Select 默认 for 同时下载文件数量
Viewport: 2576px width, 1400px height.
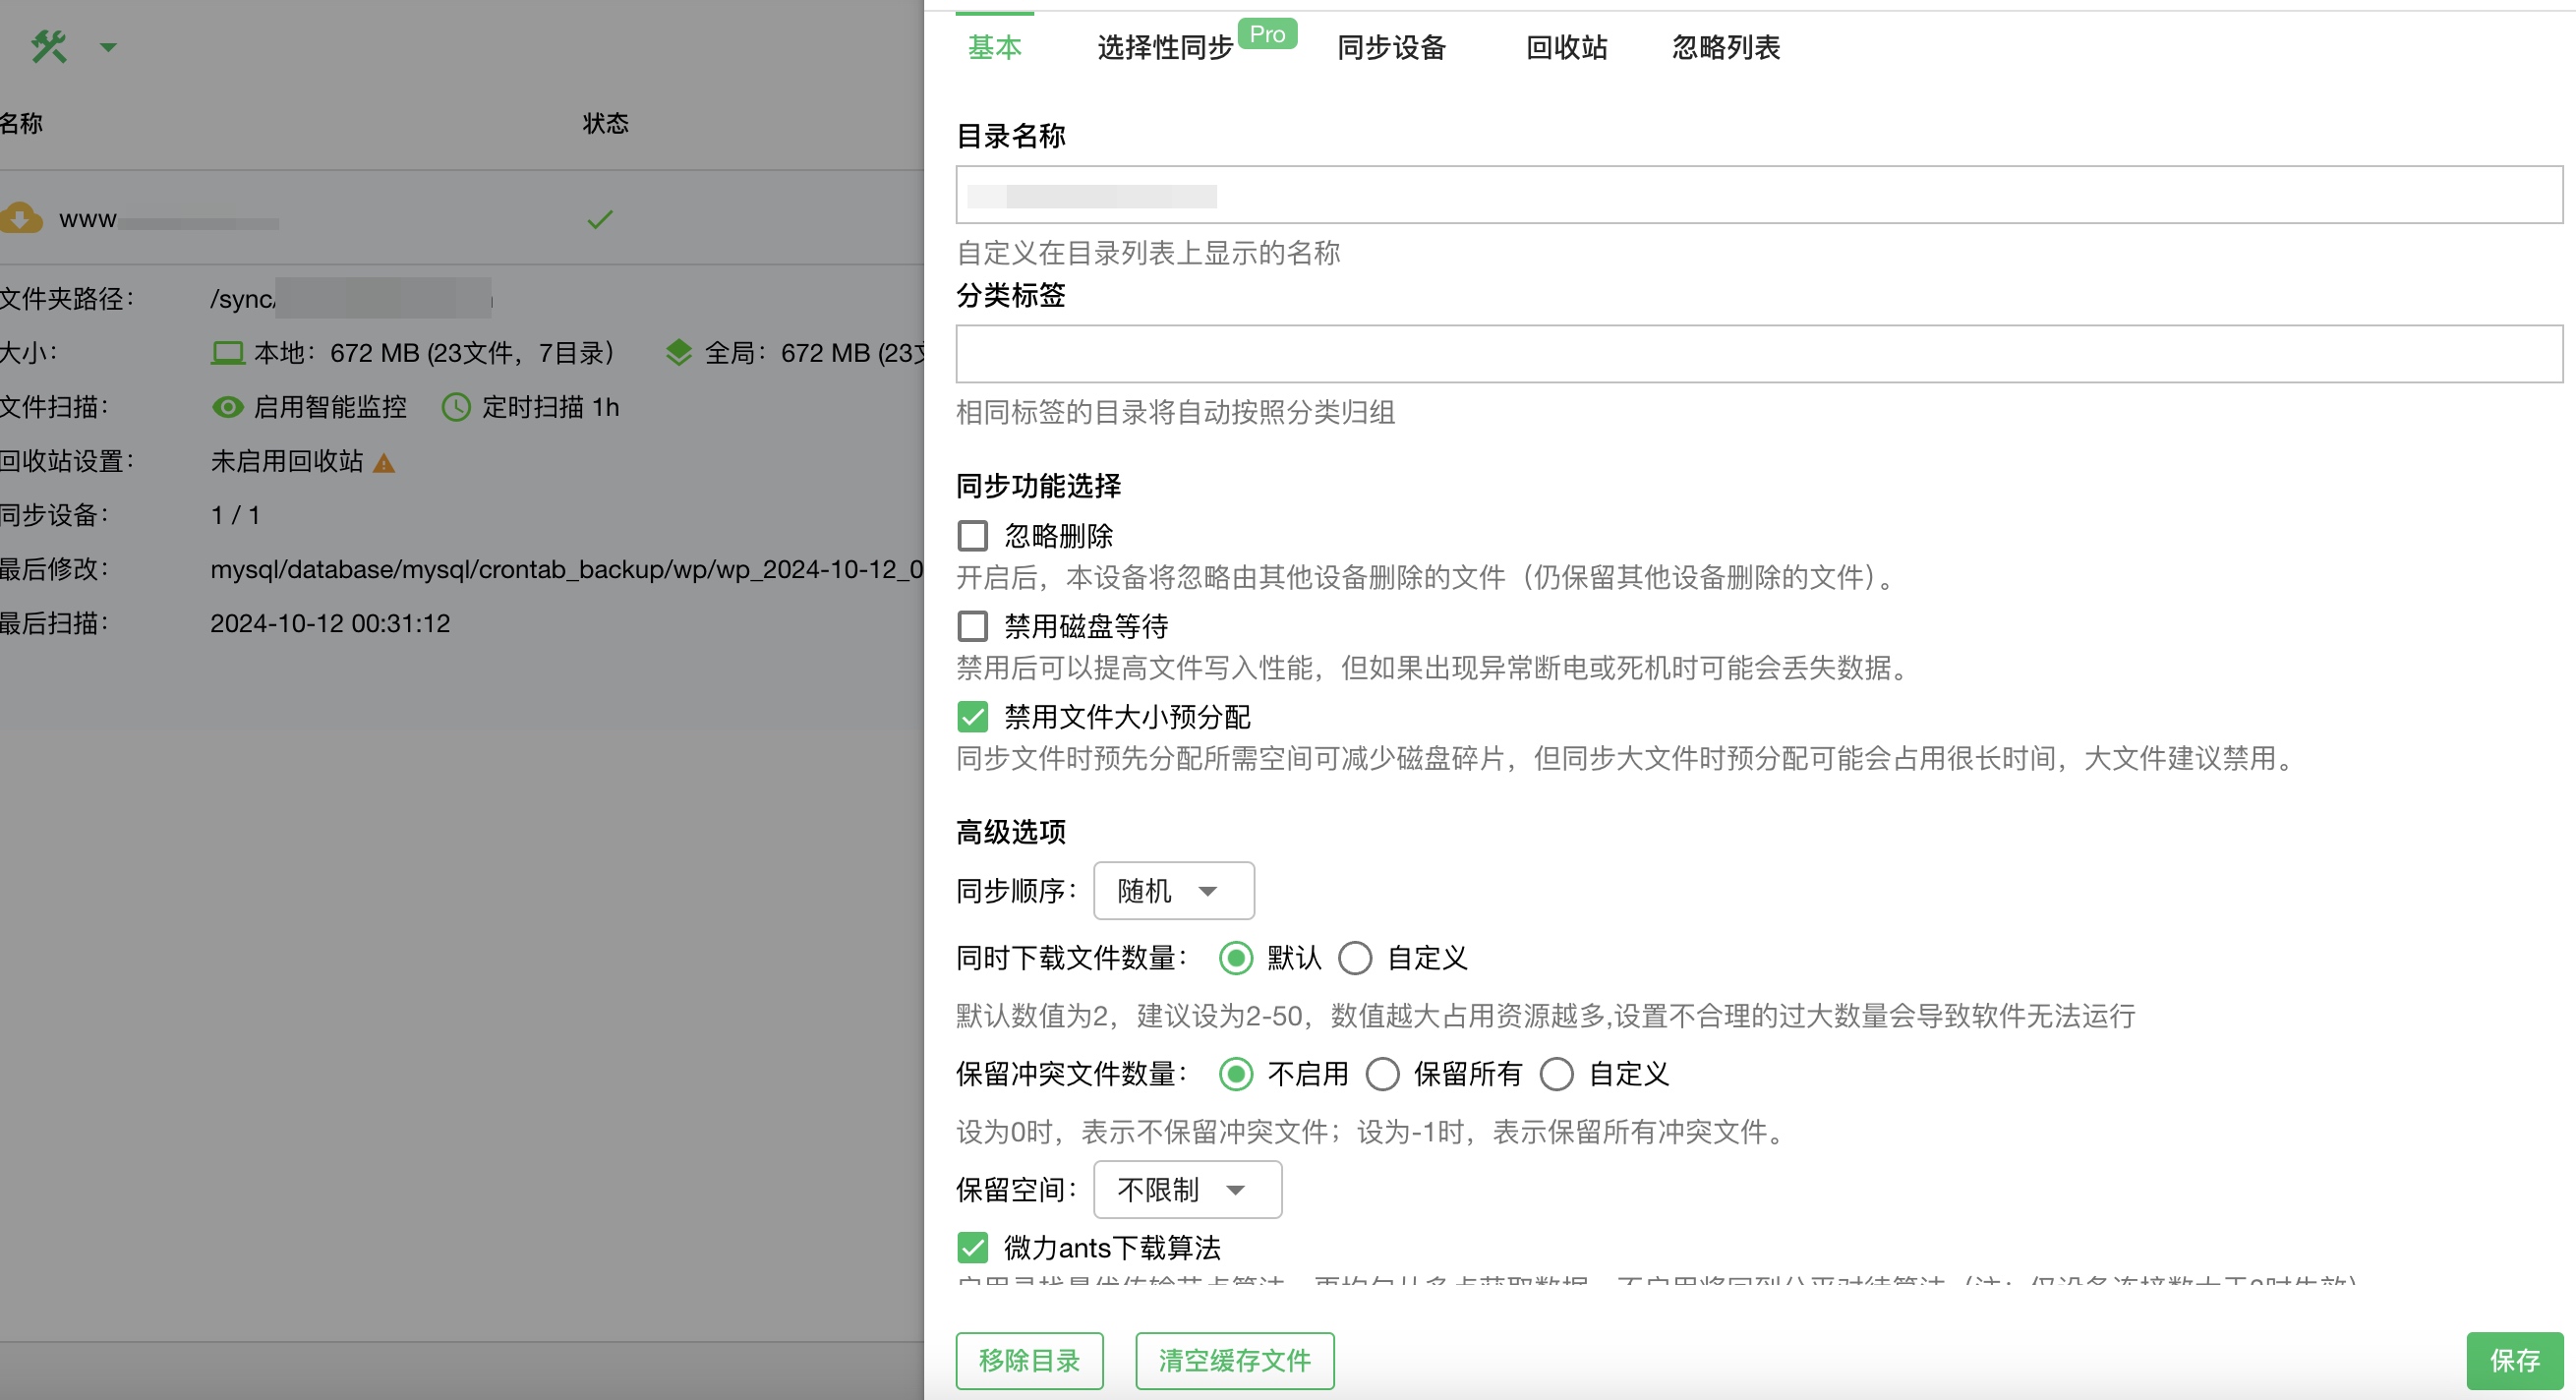(x=1236, y=958)
